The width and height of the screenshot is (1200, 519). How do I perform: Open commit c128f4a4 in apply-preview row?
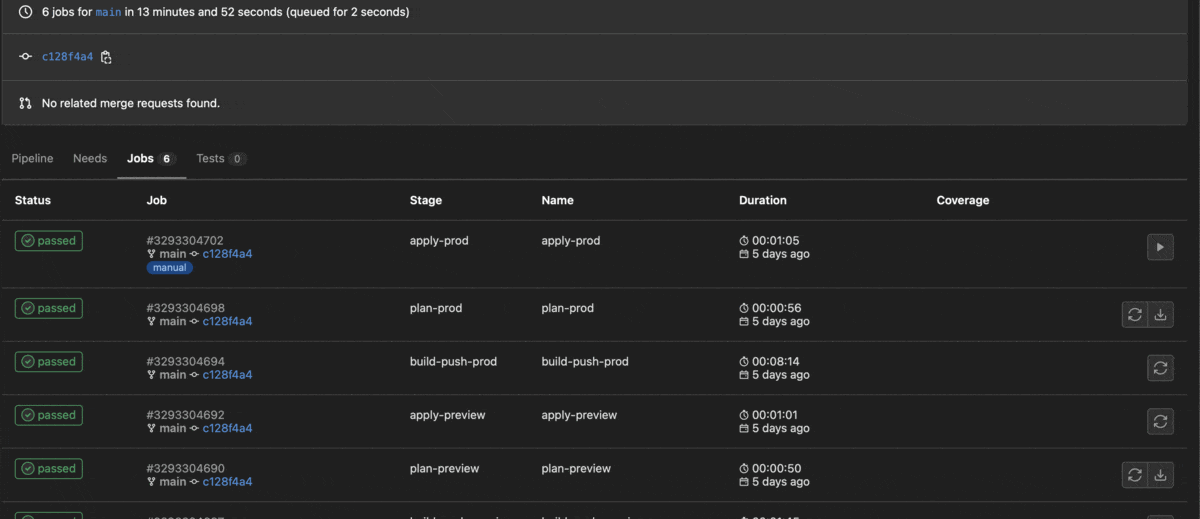tap(227, 428)
